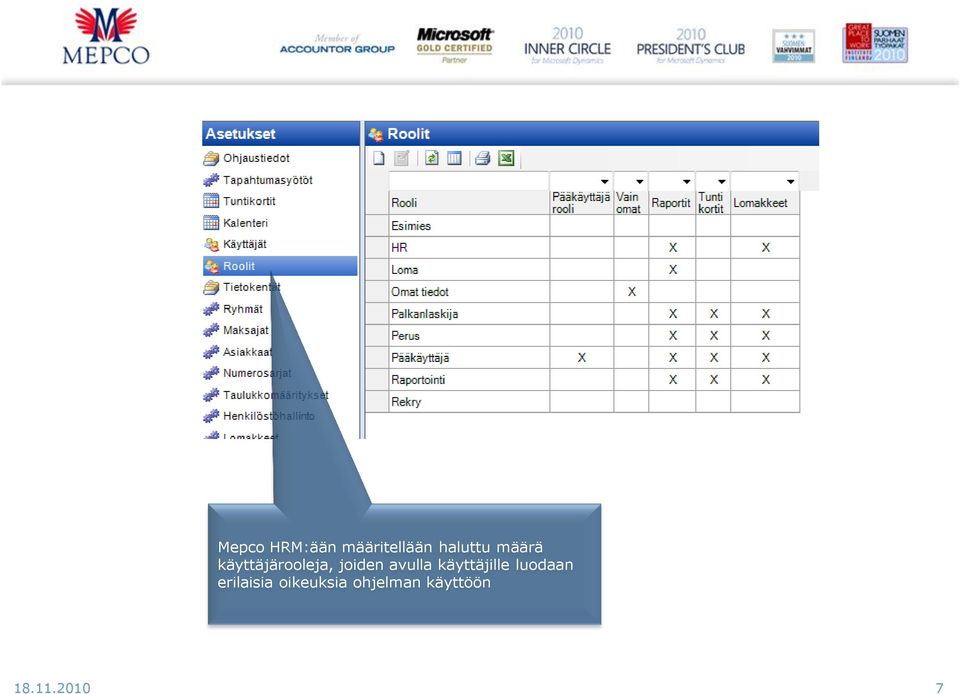The image size is (960, 694).
Task: Click the Raportit X in the Loma row
Action: (x=673, y=270)
